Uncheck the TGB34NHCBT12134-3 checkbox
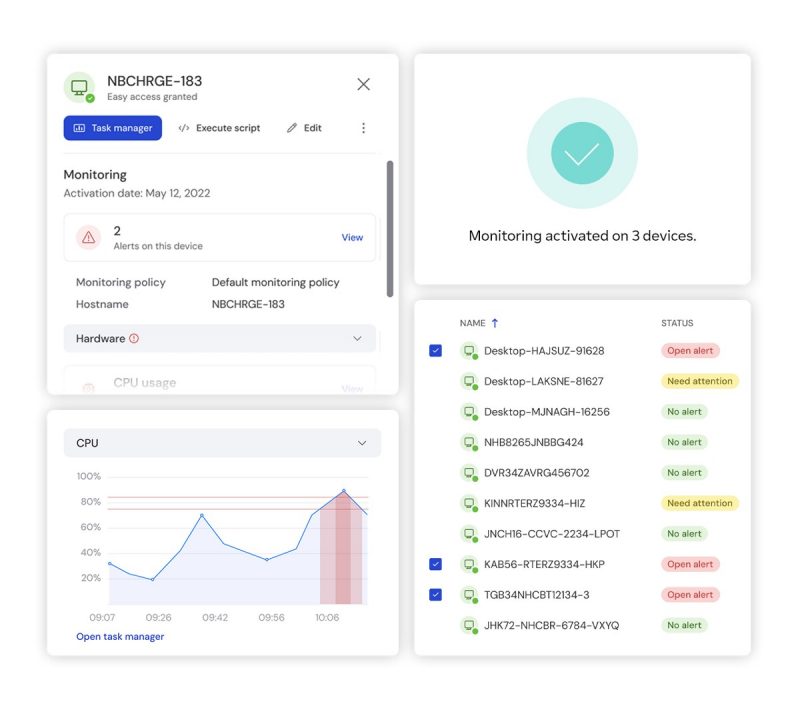Screen dimensions: 800x710 click(x=435, y=595)
